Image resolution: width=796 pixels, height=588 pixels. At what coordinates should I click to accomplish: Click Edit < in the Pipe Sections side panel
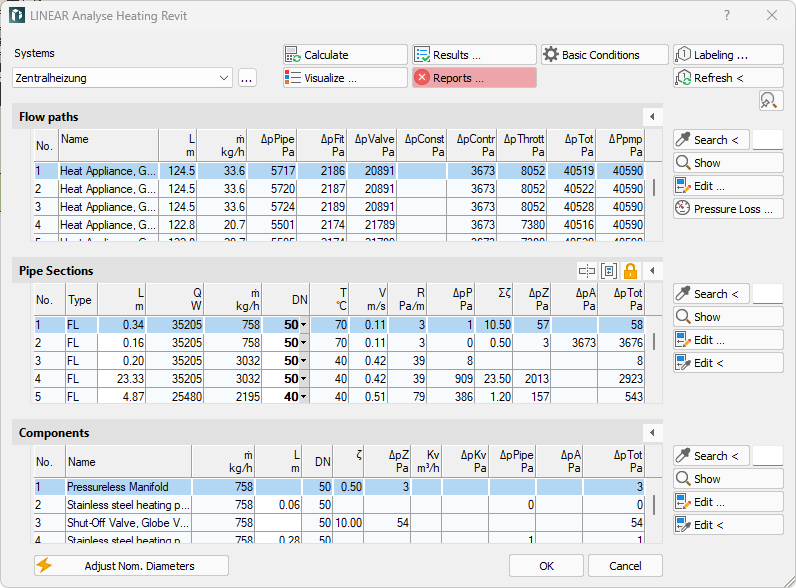pos(728,363)
